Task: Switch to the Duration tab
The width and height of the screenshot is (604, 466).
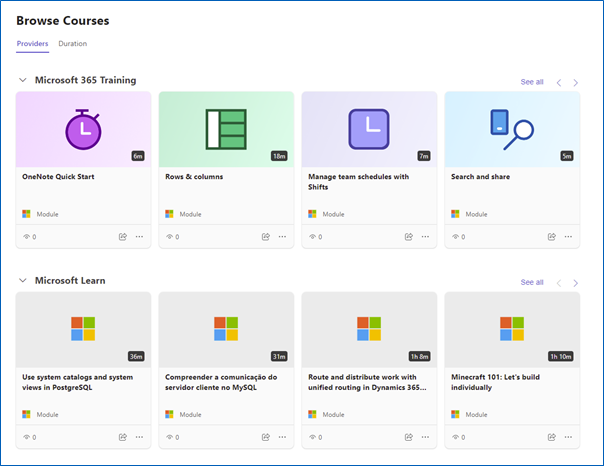Action: pos(72,44)
